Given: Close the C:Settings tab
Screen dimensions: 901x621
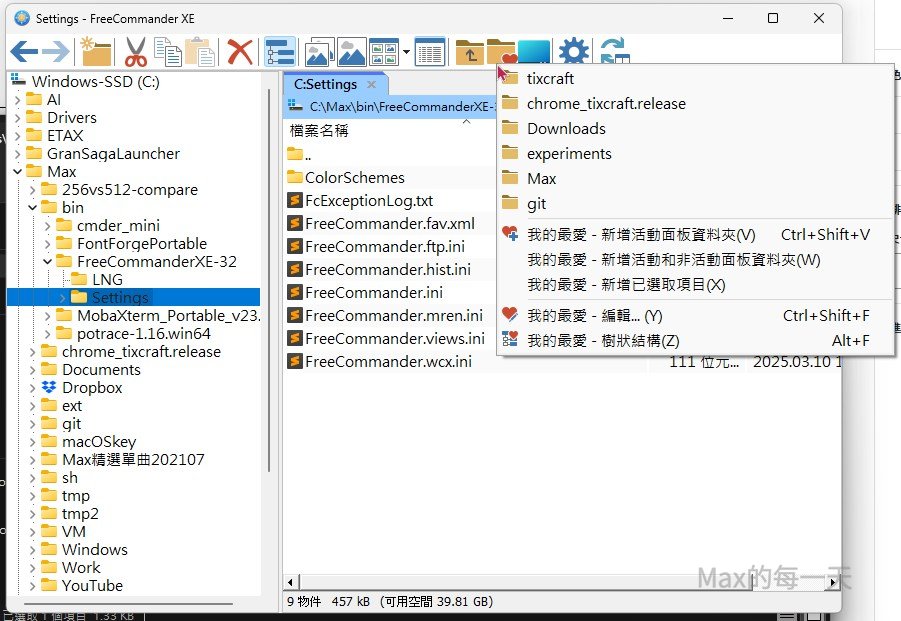Looking at the screenshot, I should click(372, 84).
